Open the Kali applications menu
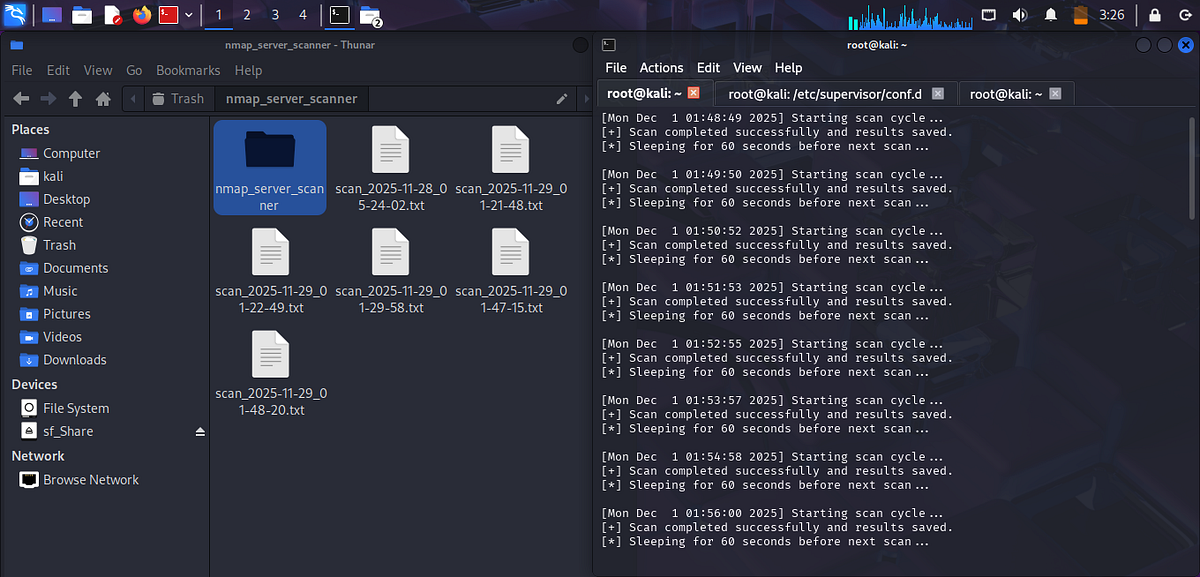1200x577 pixels. point(14,14)
